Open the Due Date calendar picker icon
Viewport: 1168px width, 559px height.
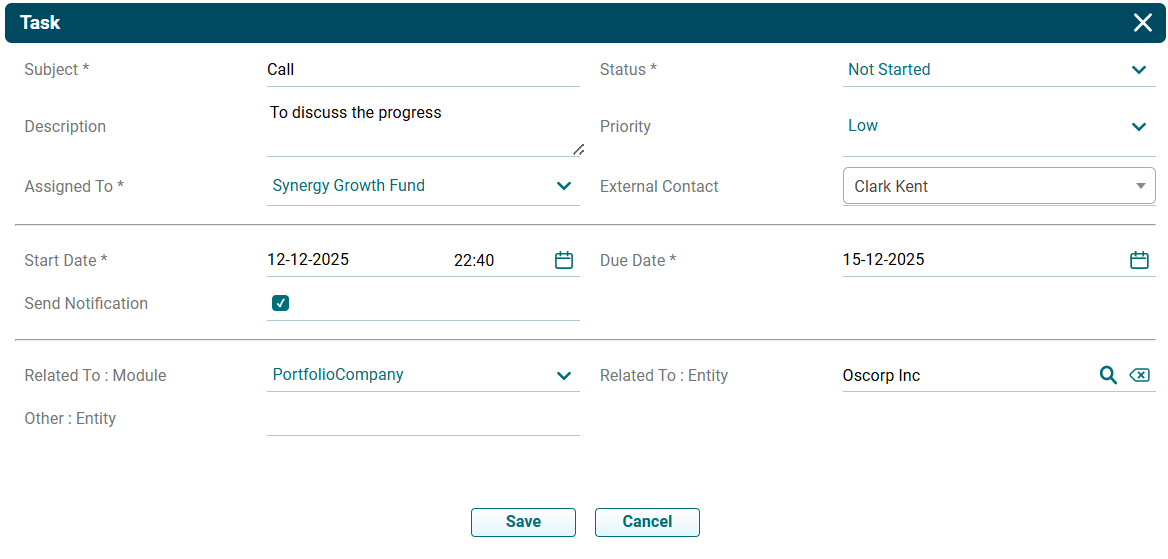[1139, 260]
